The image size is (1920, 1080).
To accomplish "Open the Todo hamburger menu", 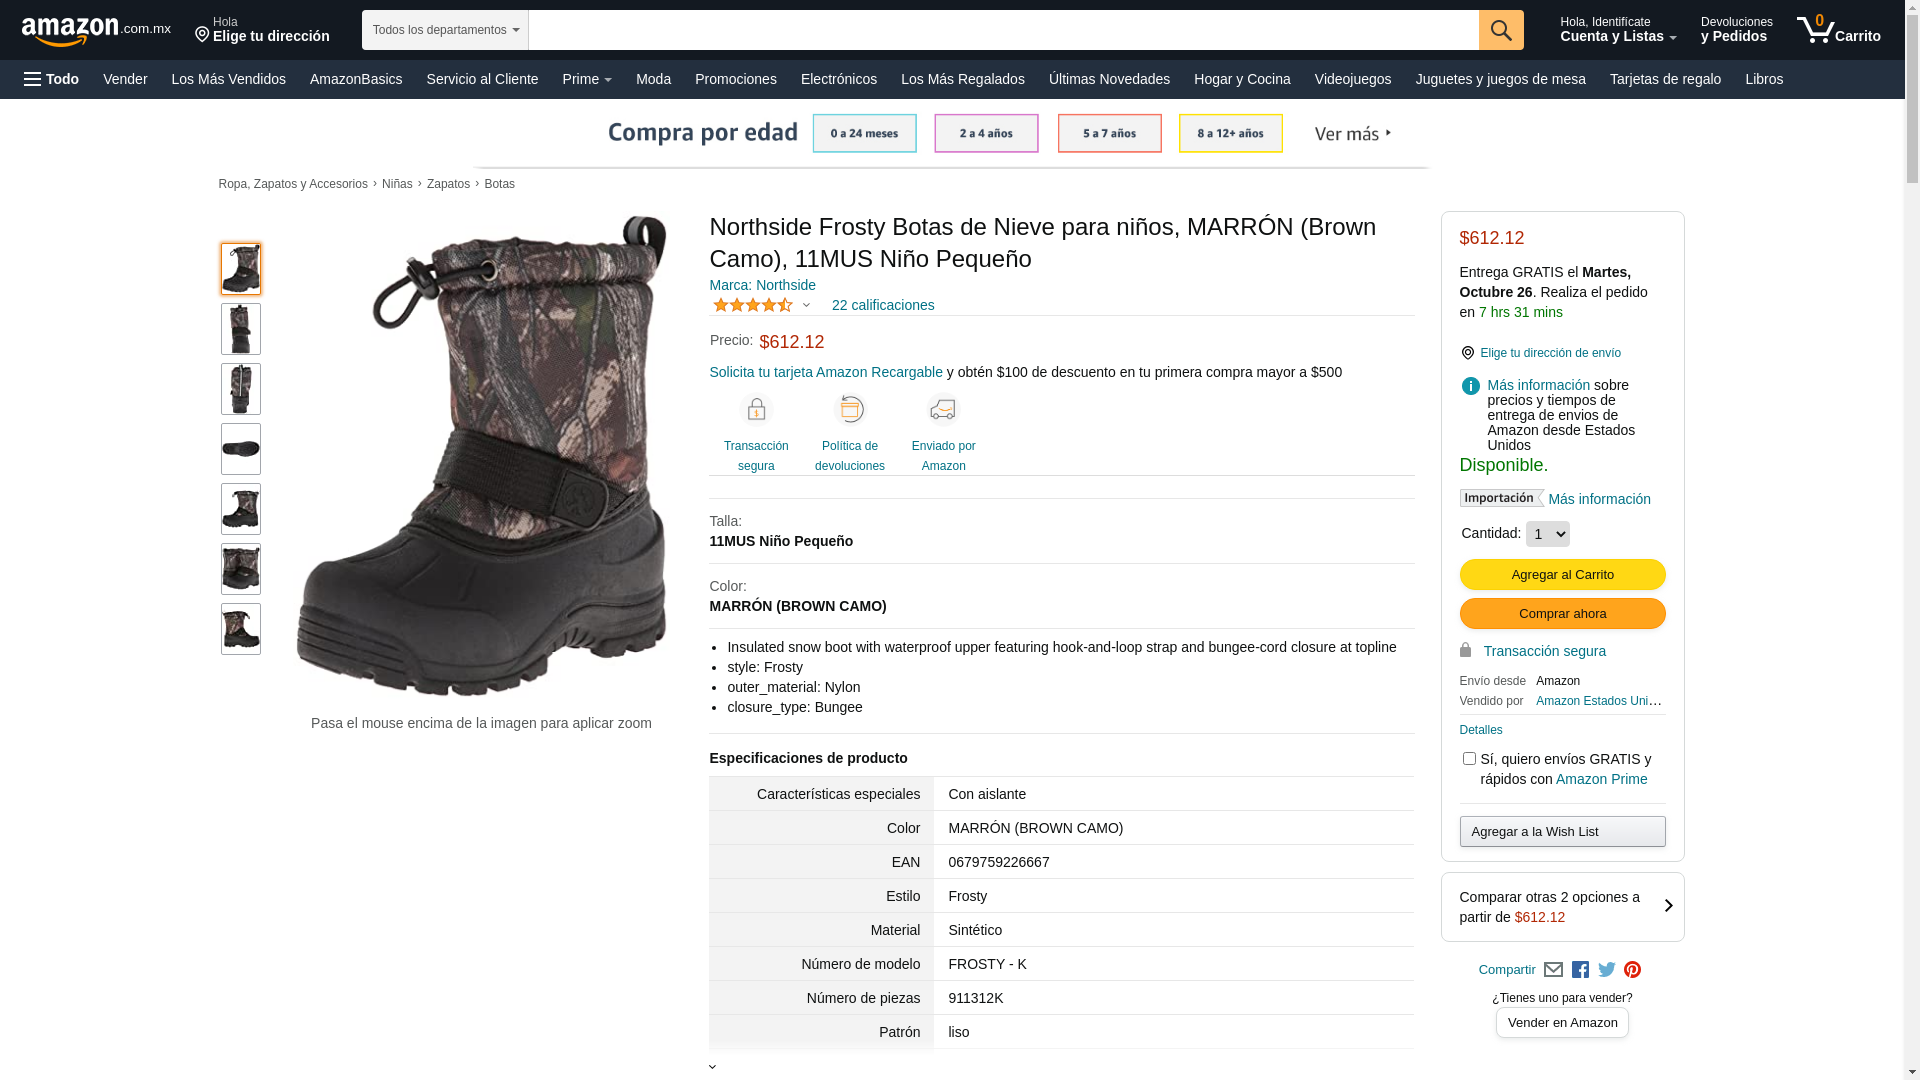I will 52,79.
